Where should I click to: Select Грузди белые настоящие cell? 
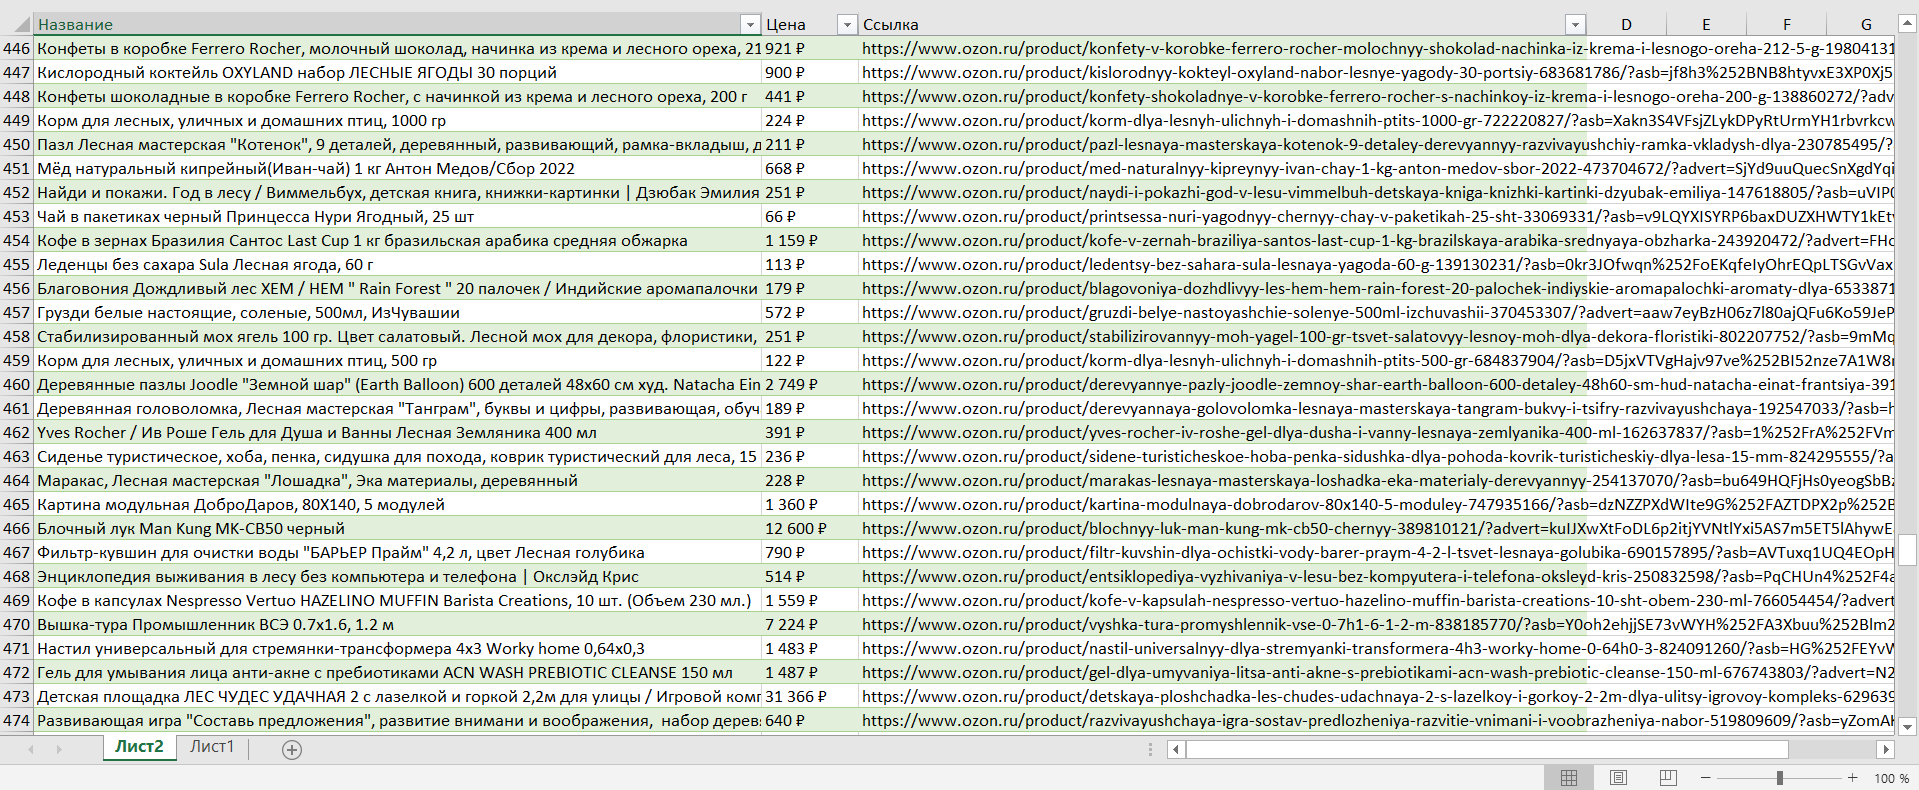pos(398,312)
